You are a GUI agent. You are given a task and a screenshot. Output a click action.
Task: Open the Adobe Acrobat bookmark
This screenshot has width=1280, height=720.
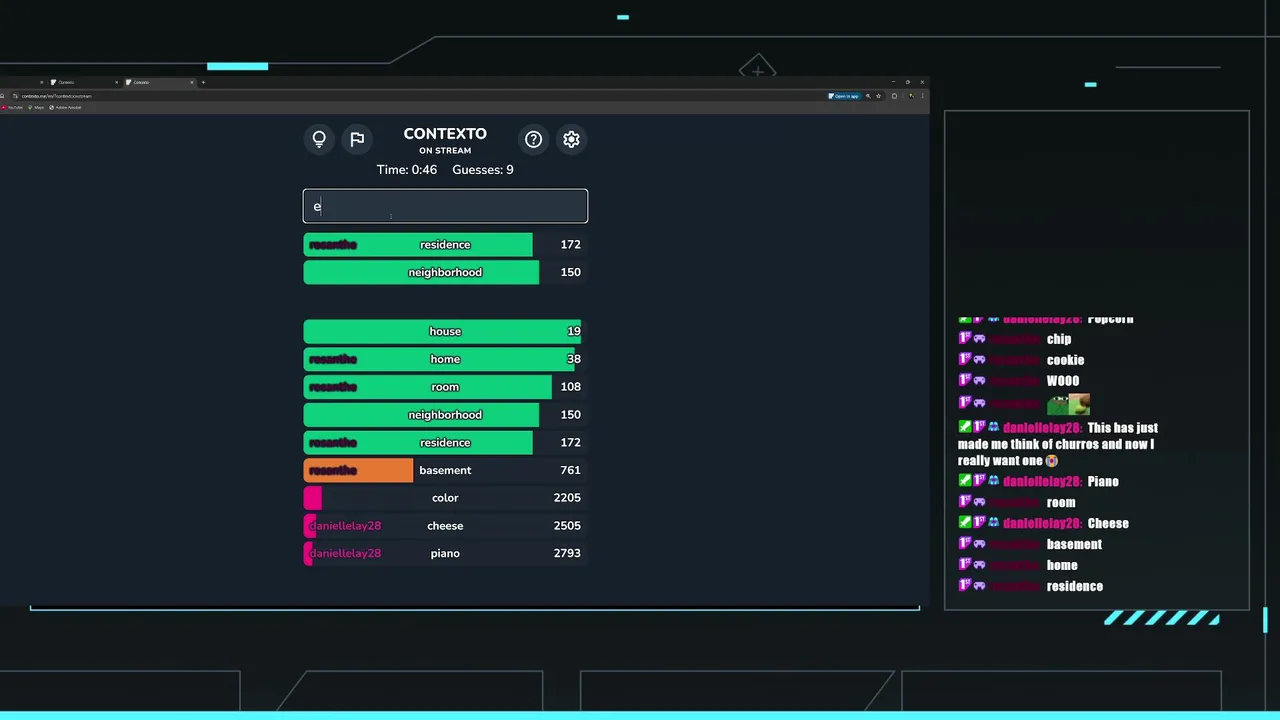65,107
